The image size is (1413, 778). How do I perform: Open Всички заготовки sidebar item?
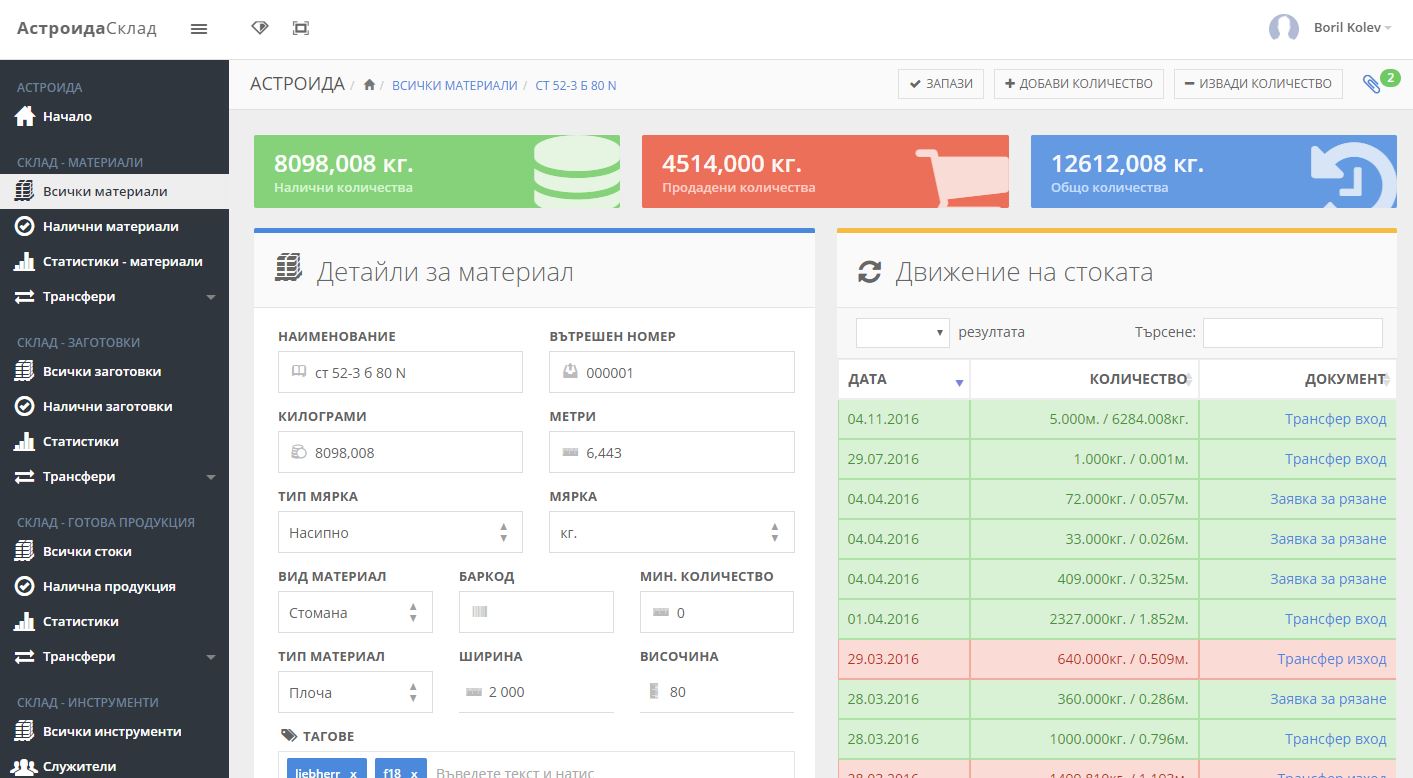[114, 372]
